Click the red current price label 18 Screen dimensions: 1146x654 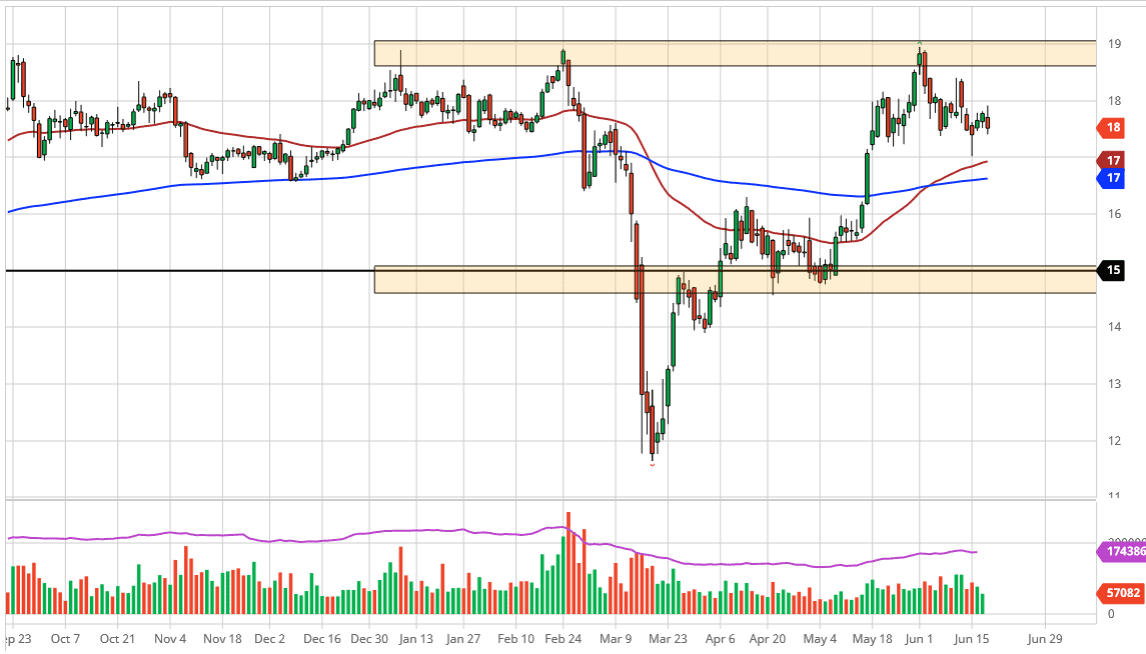[x=1113, y=127]
